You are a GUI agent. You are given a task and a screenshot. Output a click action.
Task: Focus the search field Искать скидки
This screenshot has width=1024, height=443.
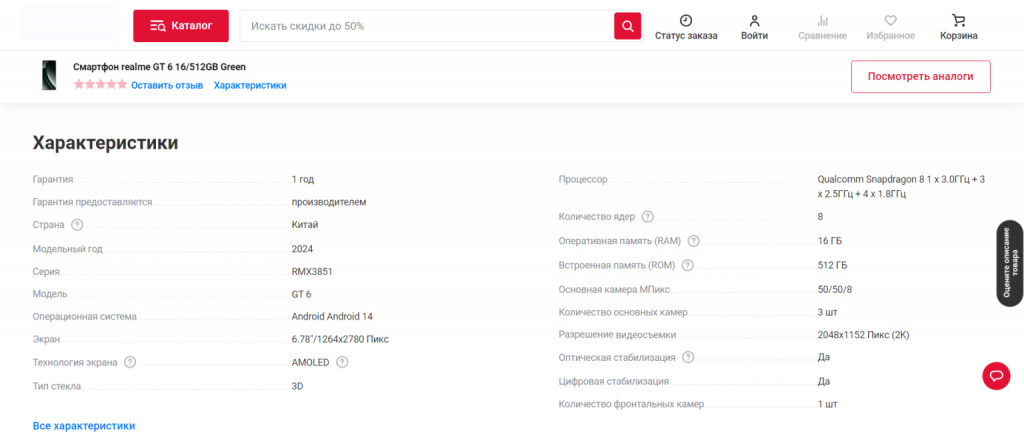426,26
